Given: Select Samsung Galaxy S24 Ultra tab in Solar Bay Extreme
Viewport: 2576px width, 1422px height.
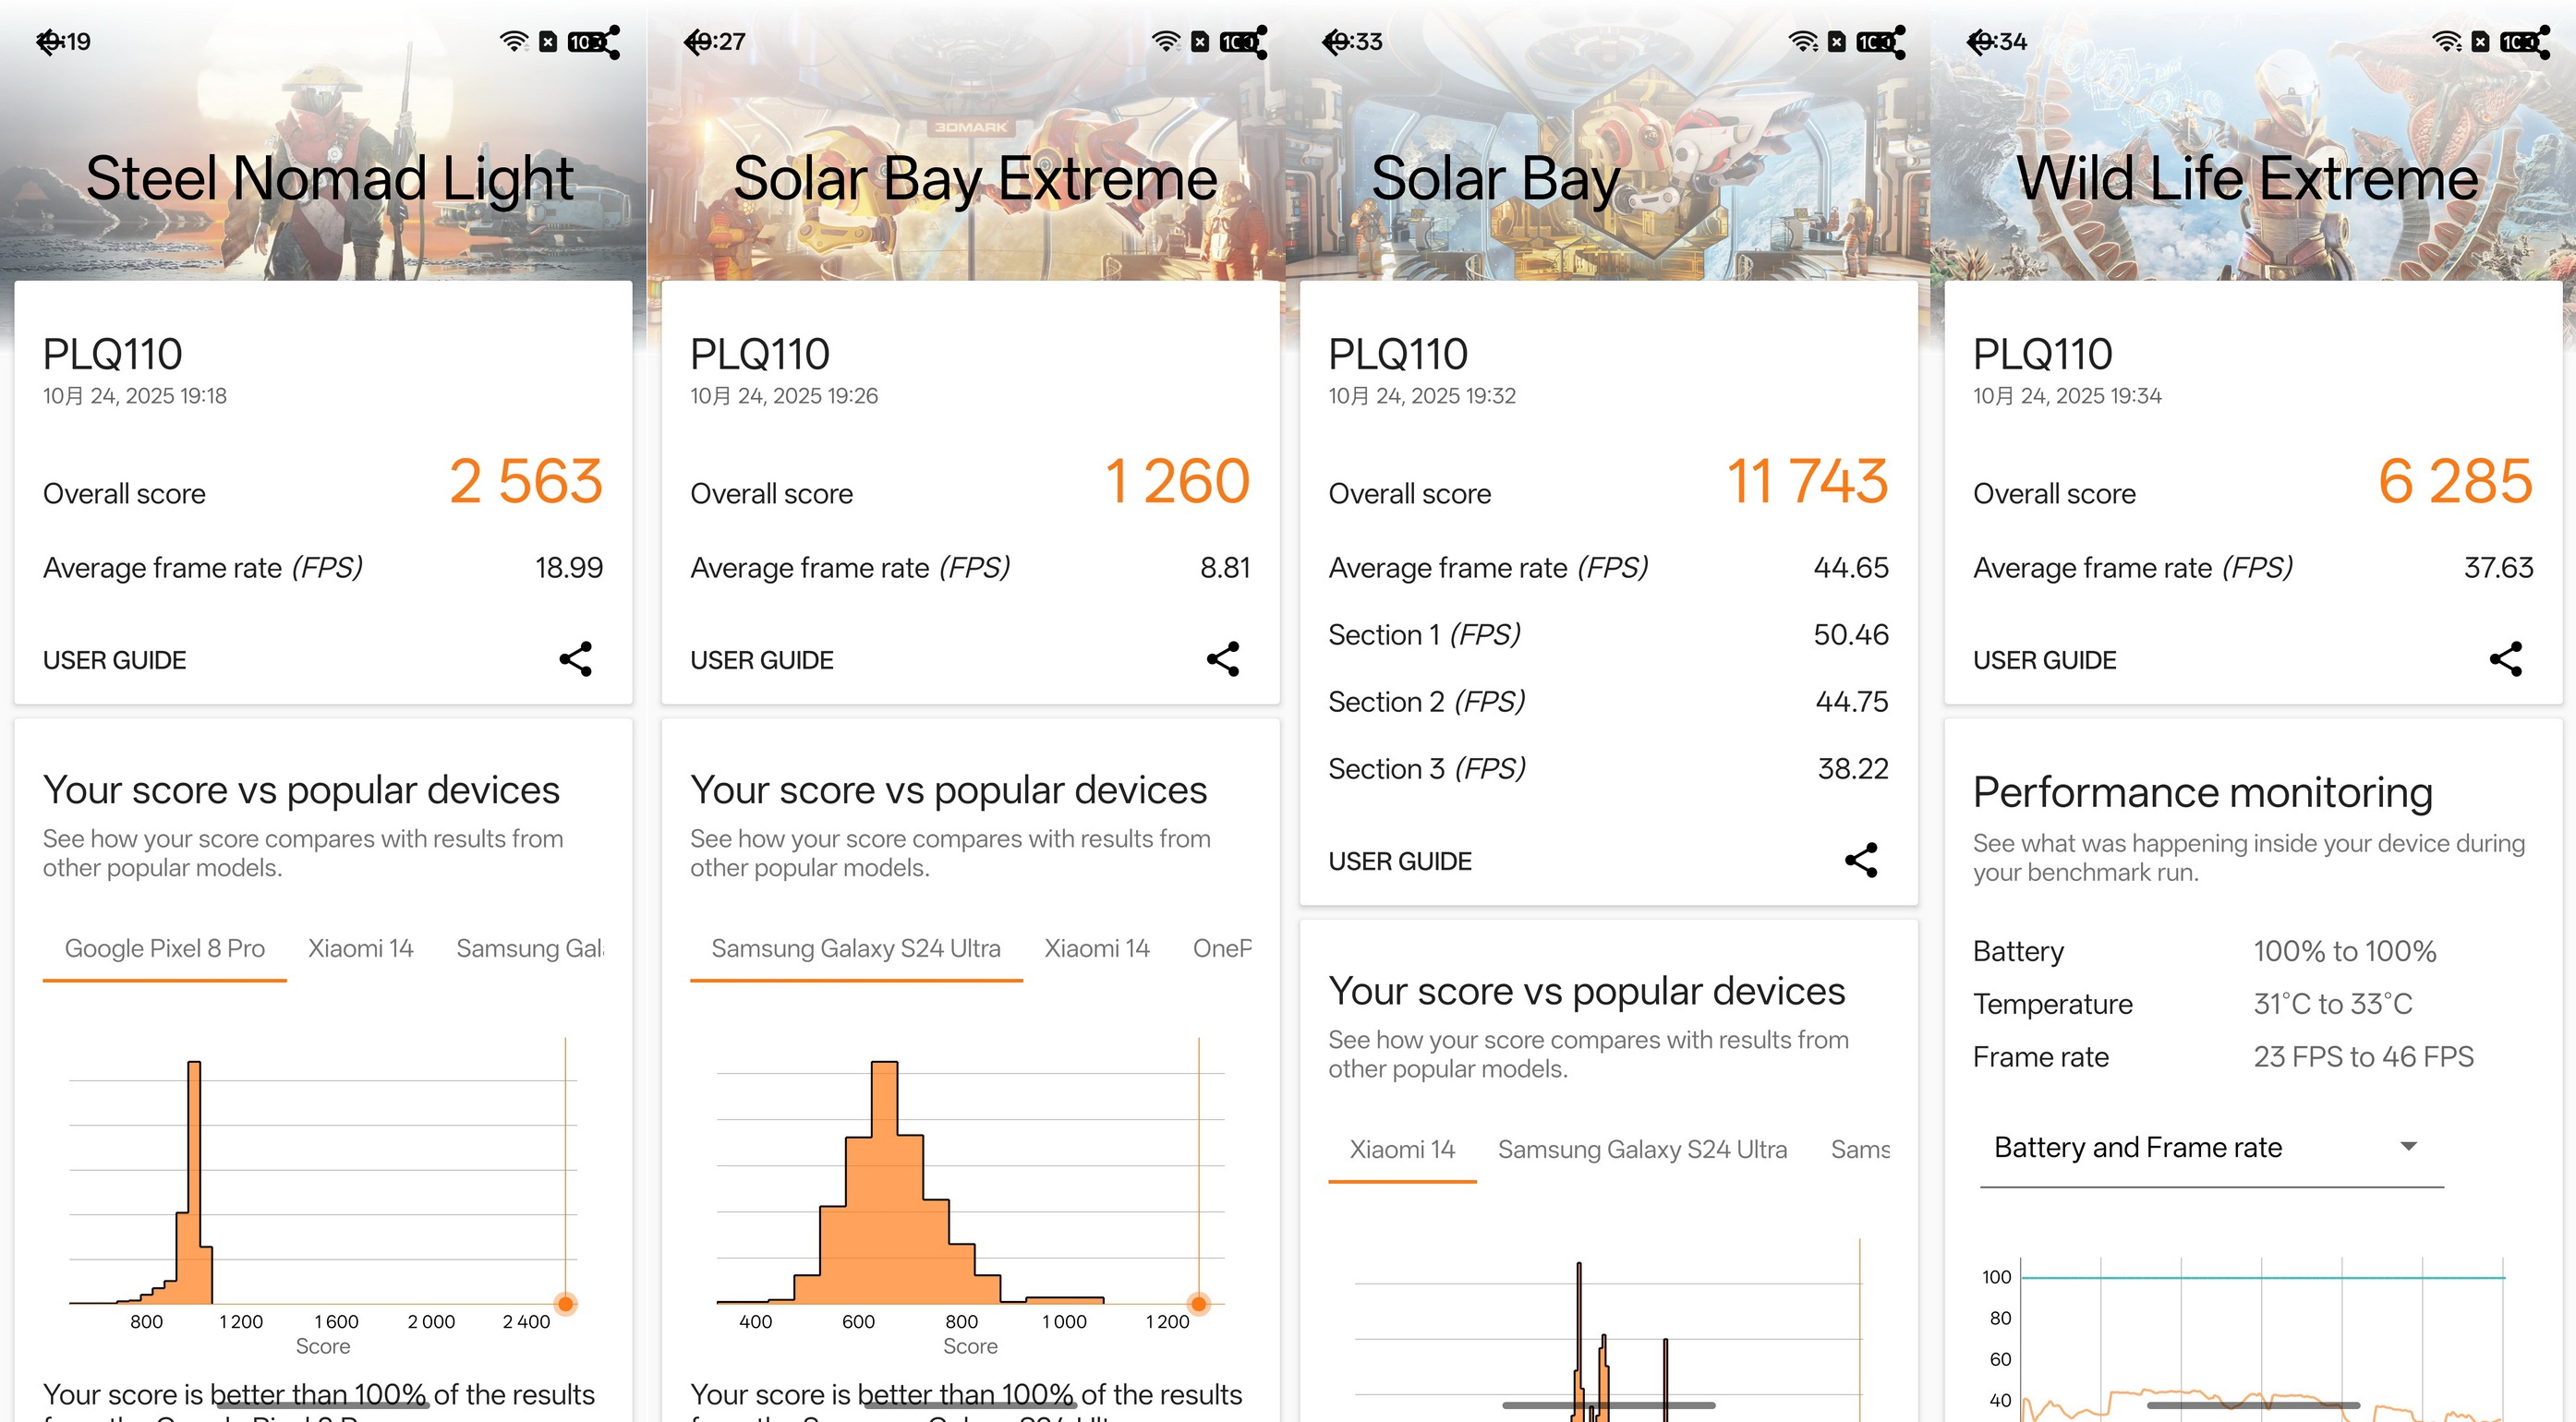Looking at the screenshot, I should pos(856,948).
